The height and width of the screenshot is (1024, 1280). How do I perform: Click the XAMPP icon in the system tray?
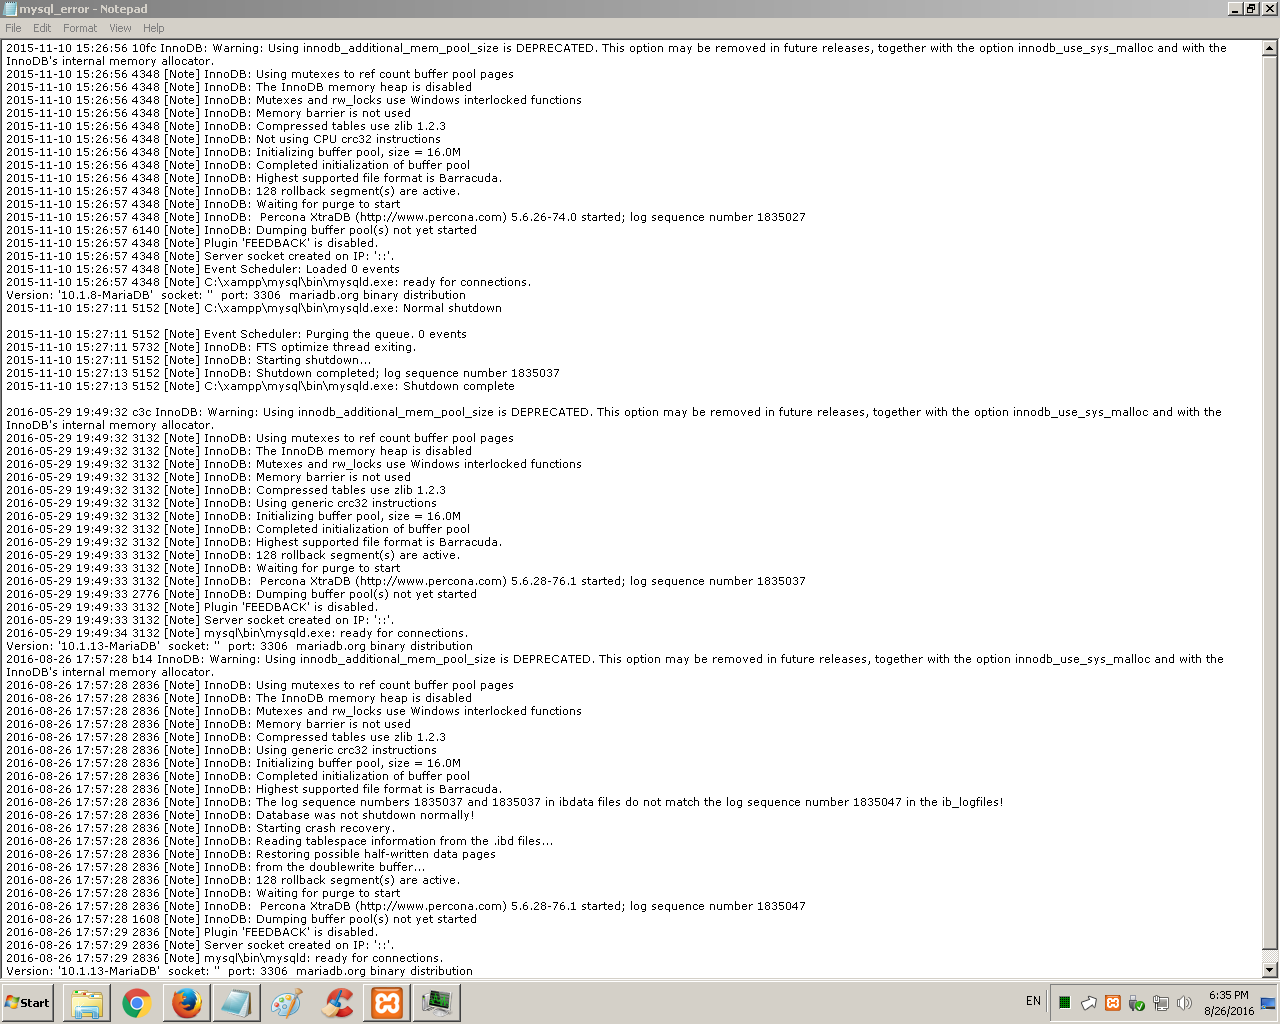pos(1112,1003)
